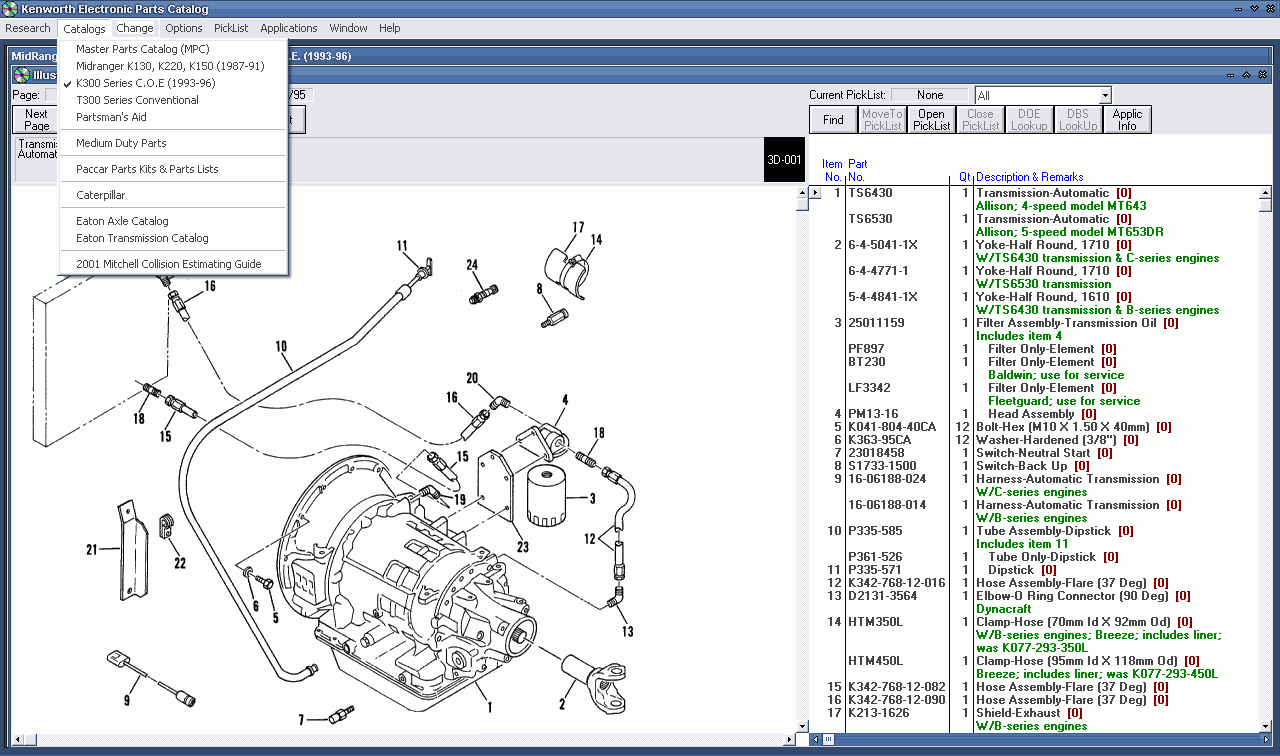Click the CD-ROM icon on the Illustration window
This screenshot has width=1280, height=756.
[x=21, y=74]
